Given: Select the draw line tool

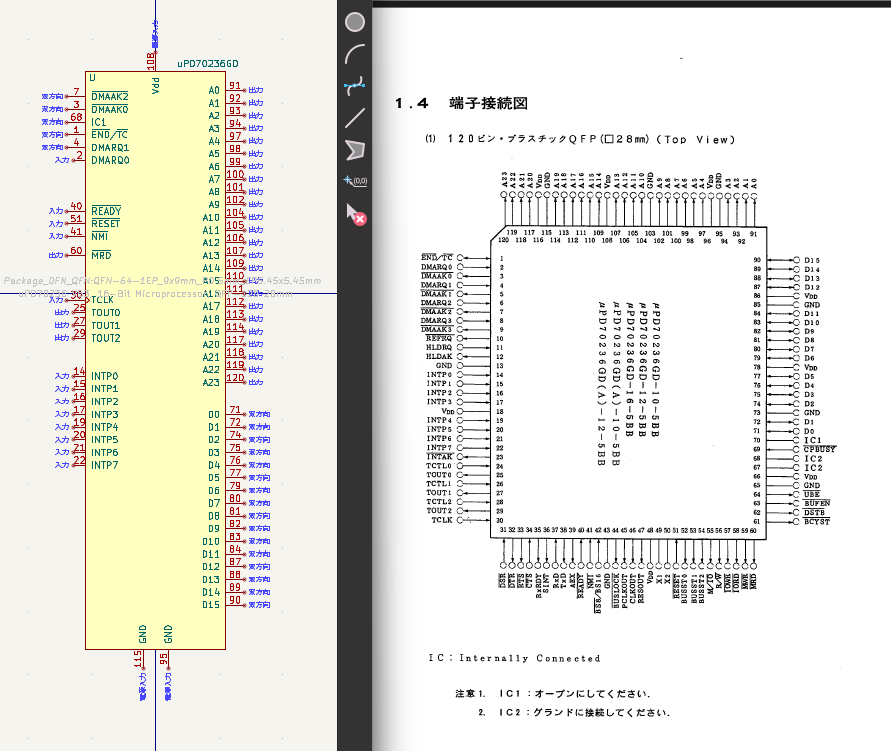Looking at the screenshot, I should [x=355, y=118].
